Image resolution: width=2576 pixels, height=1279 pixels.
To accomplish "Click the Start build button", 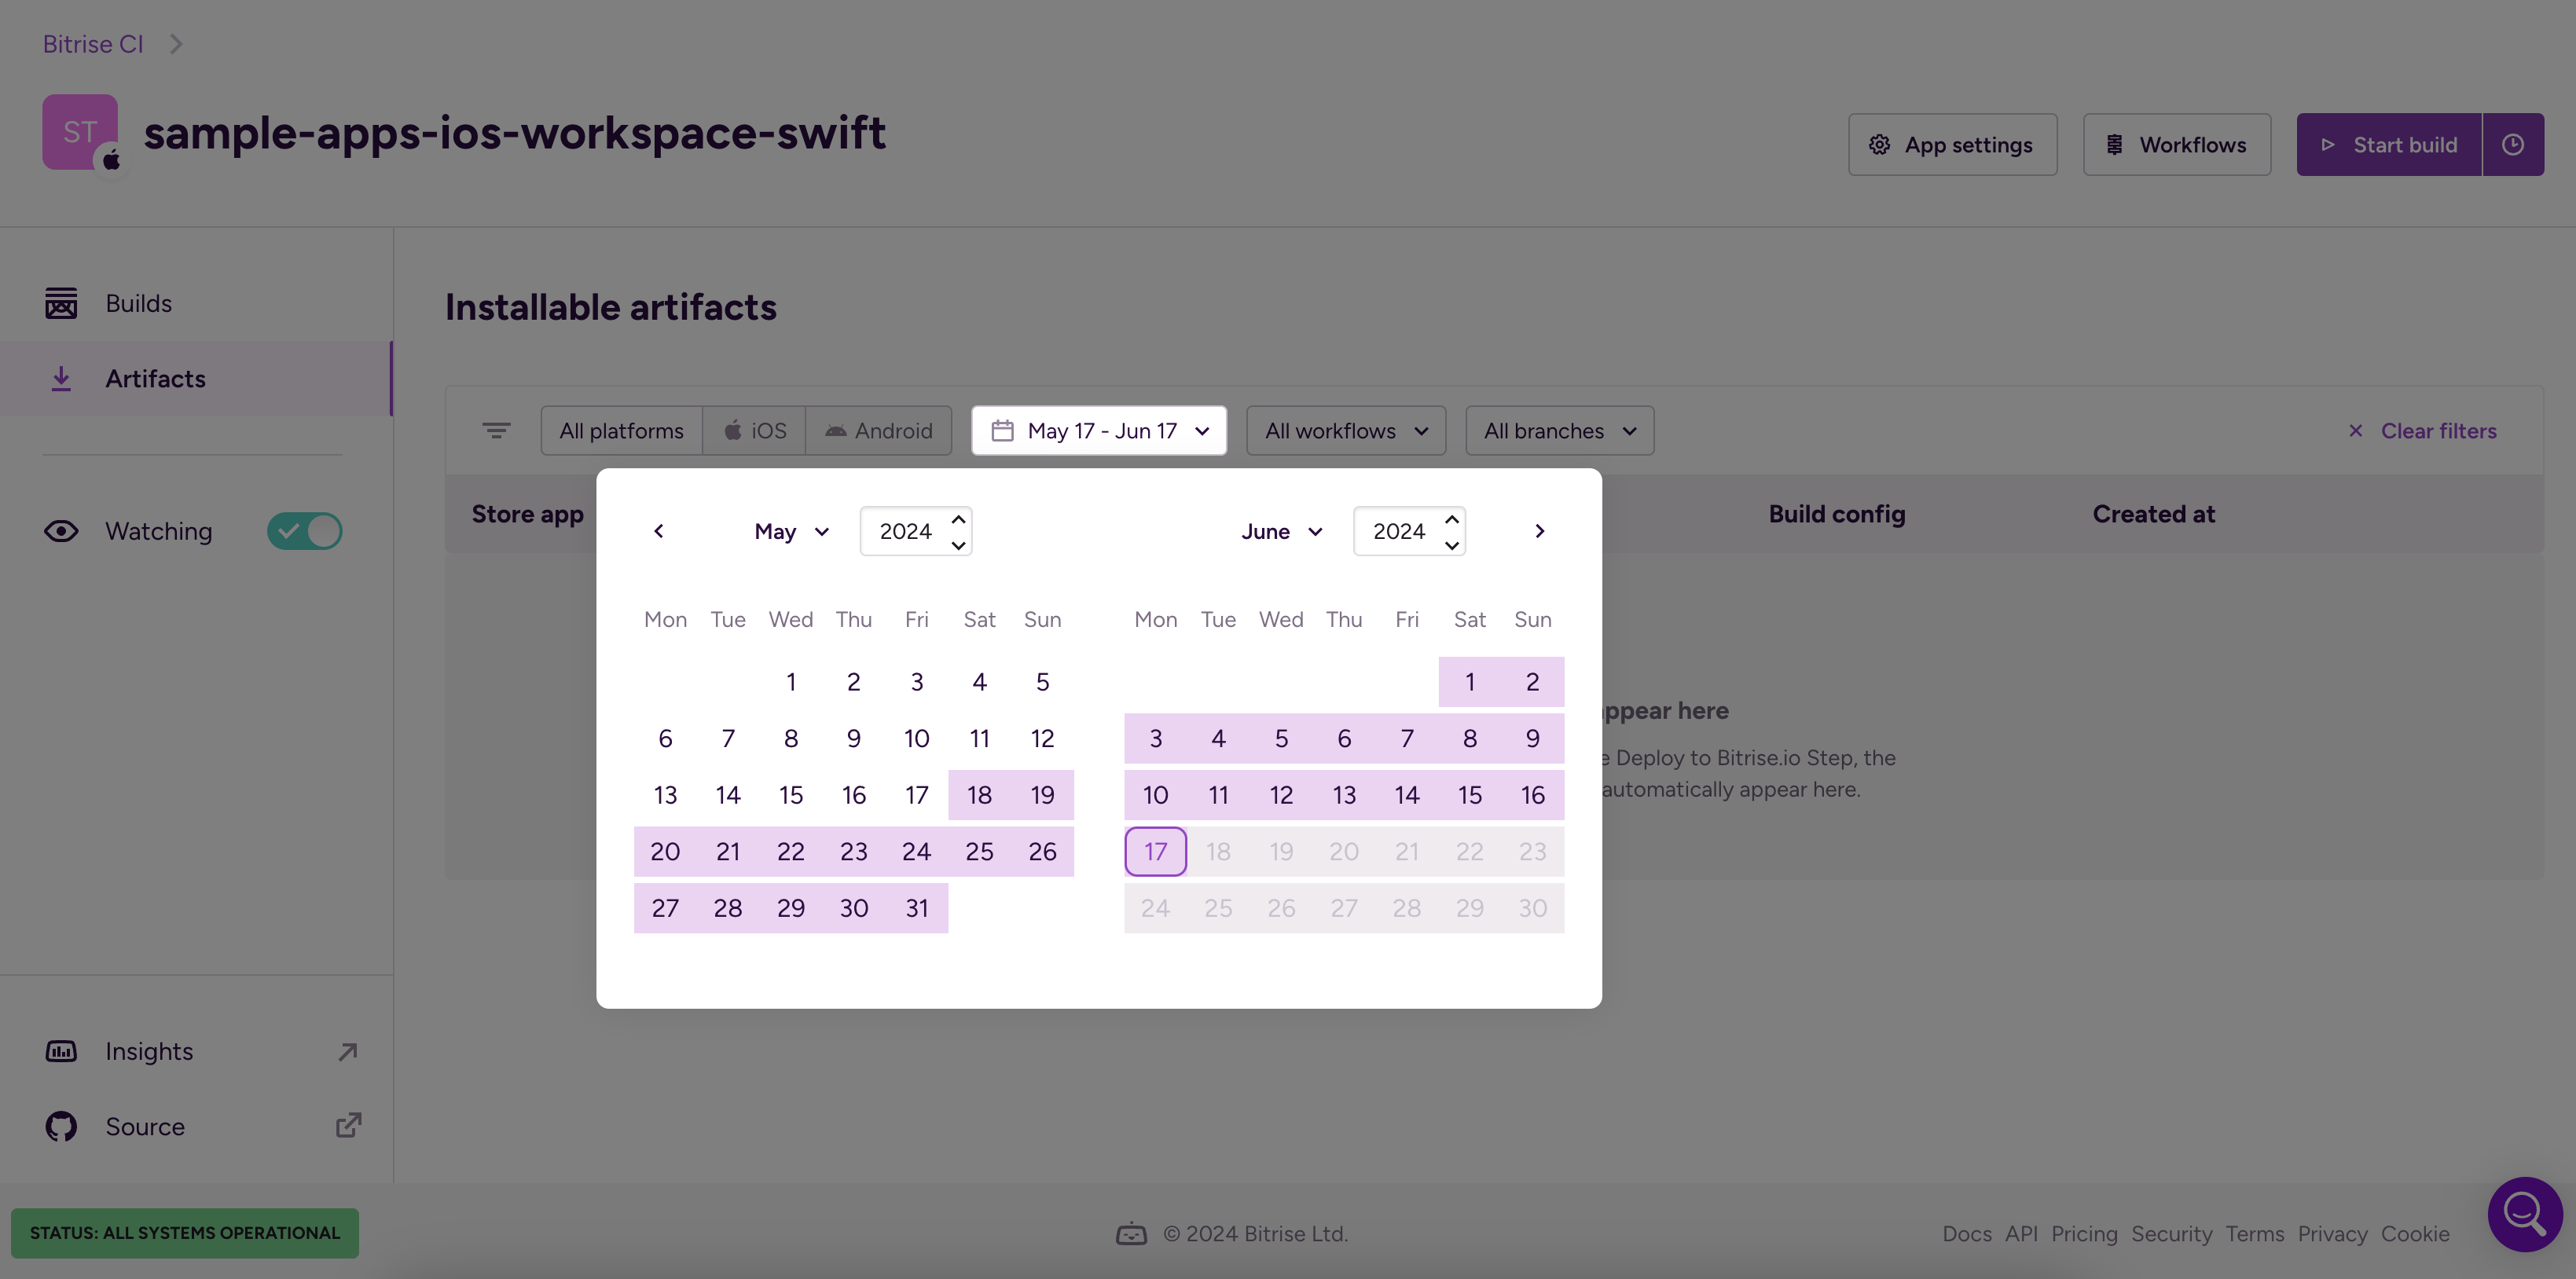I will (x=2389, y=145).
